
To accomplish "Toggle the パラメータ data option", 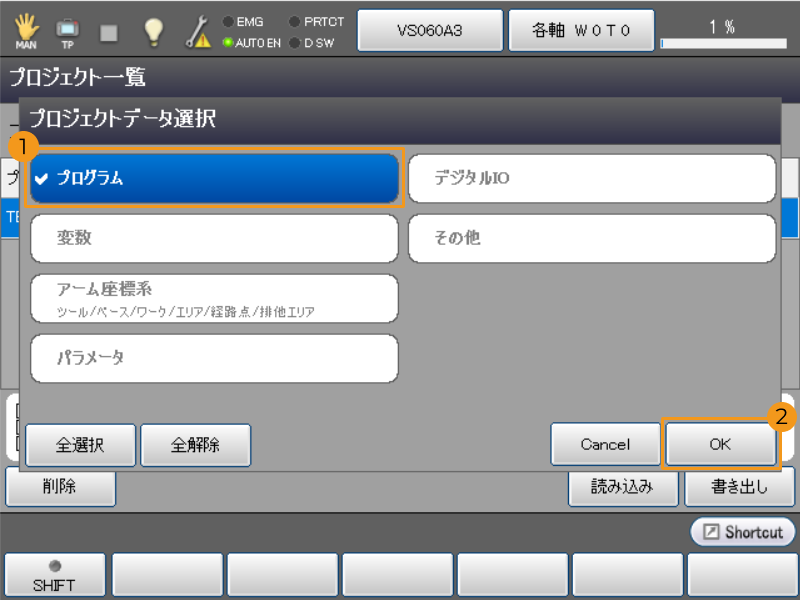I will [x=214, y=358].
